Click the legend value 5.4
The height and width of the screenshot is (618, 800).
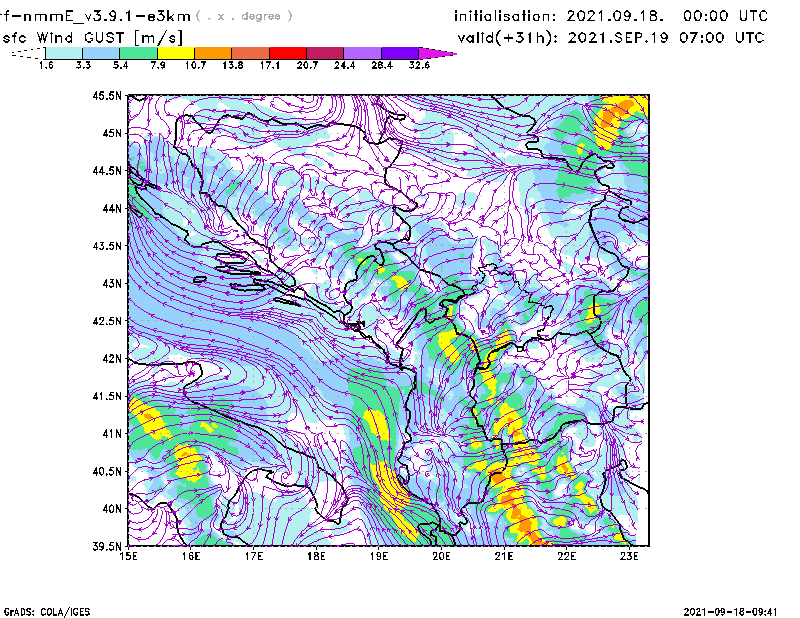(120, 65)
